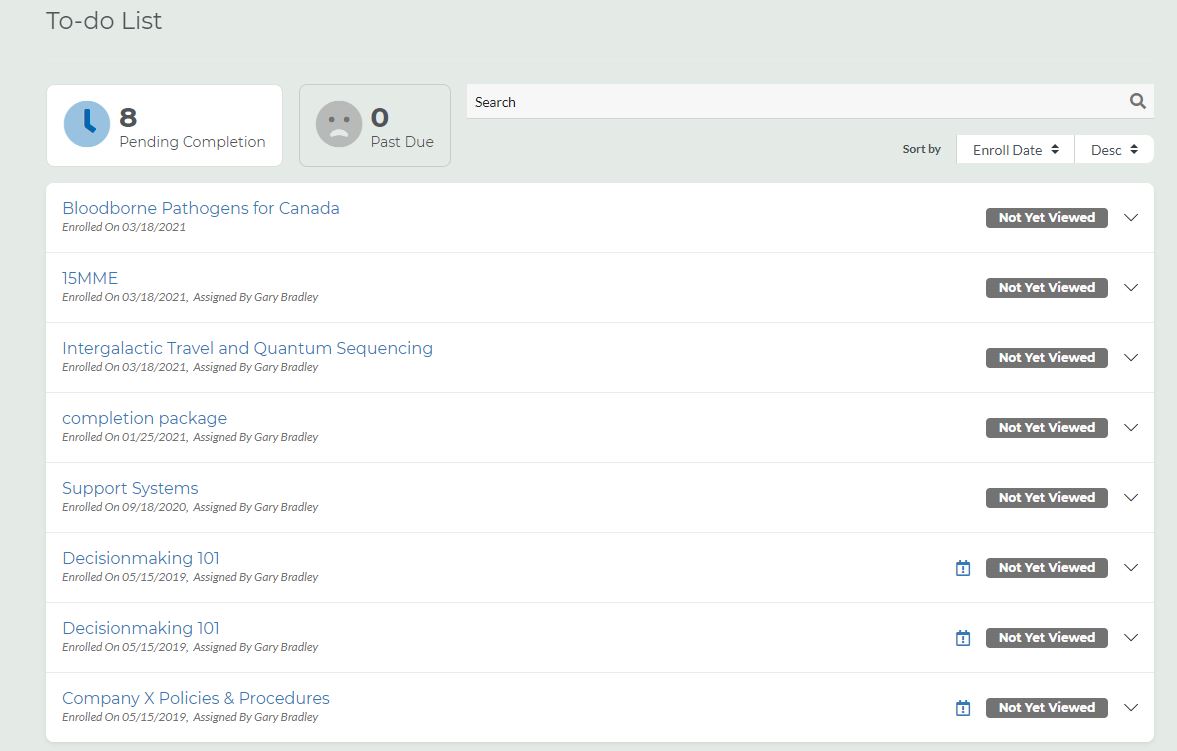
Task: Expand the 15MME course details chevron
Action: 1131,287
